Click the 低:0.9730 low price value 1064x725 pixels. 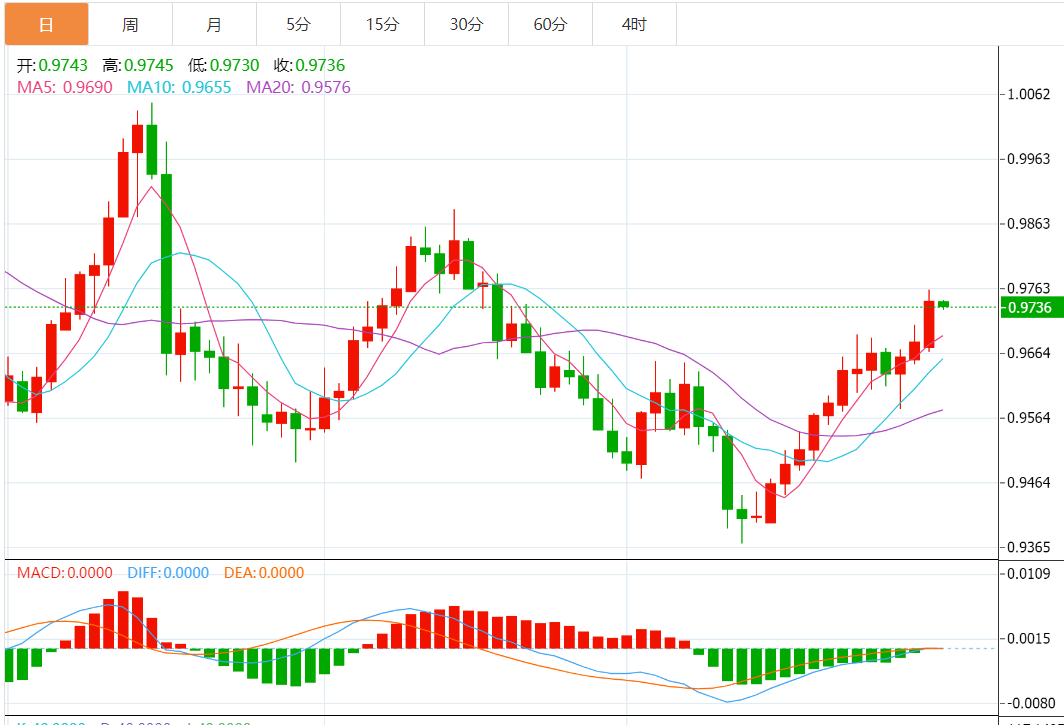click(223, 65)
